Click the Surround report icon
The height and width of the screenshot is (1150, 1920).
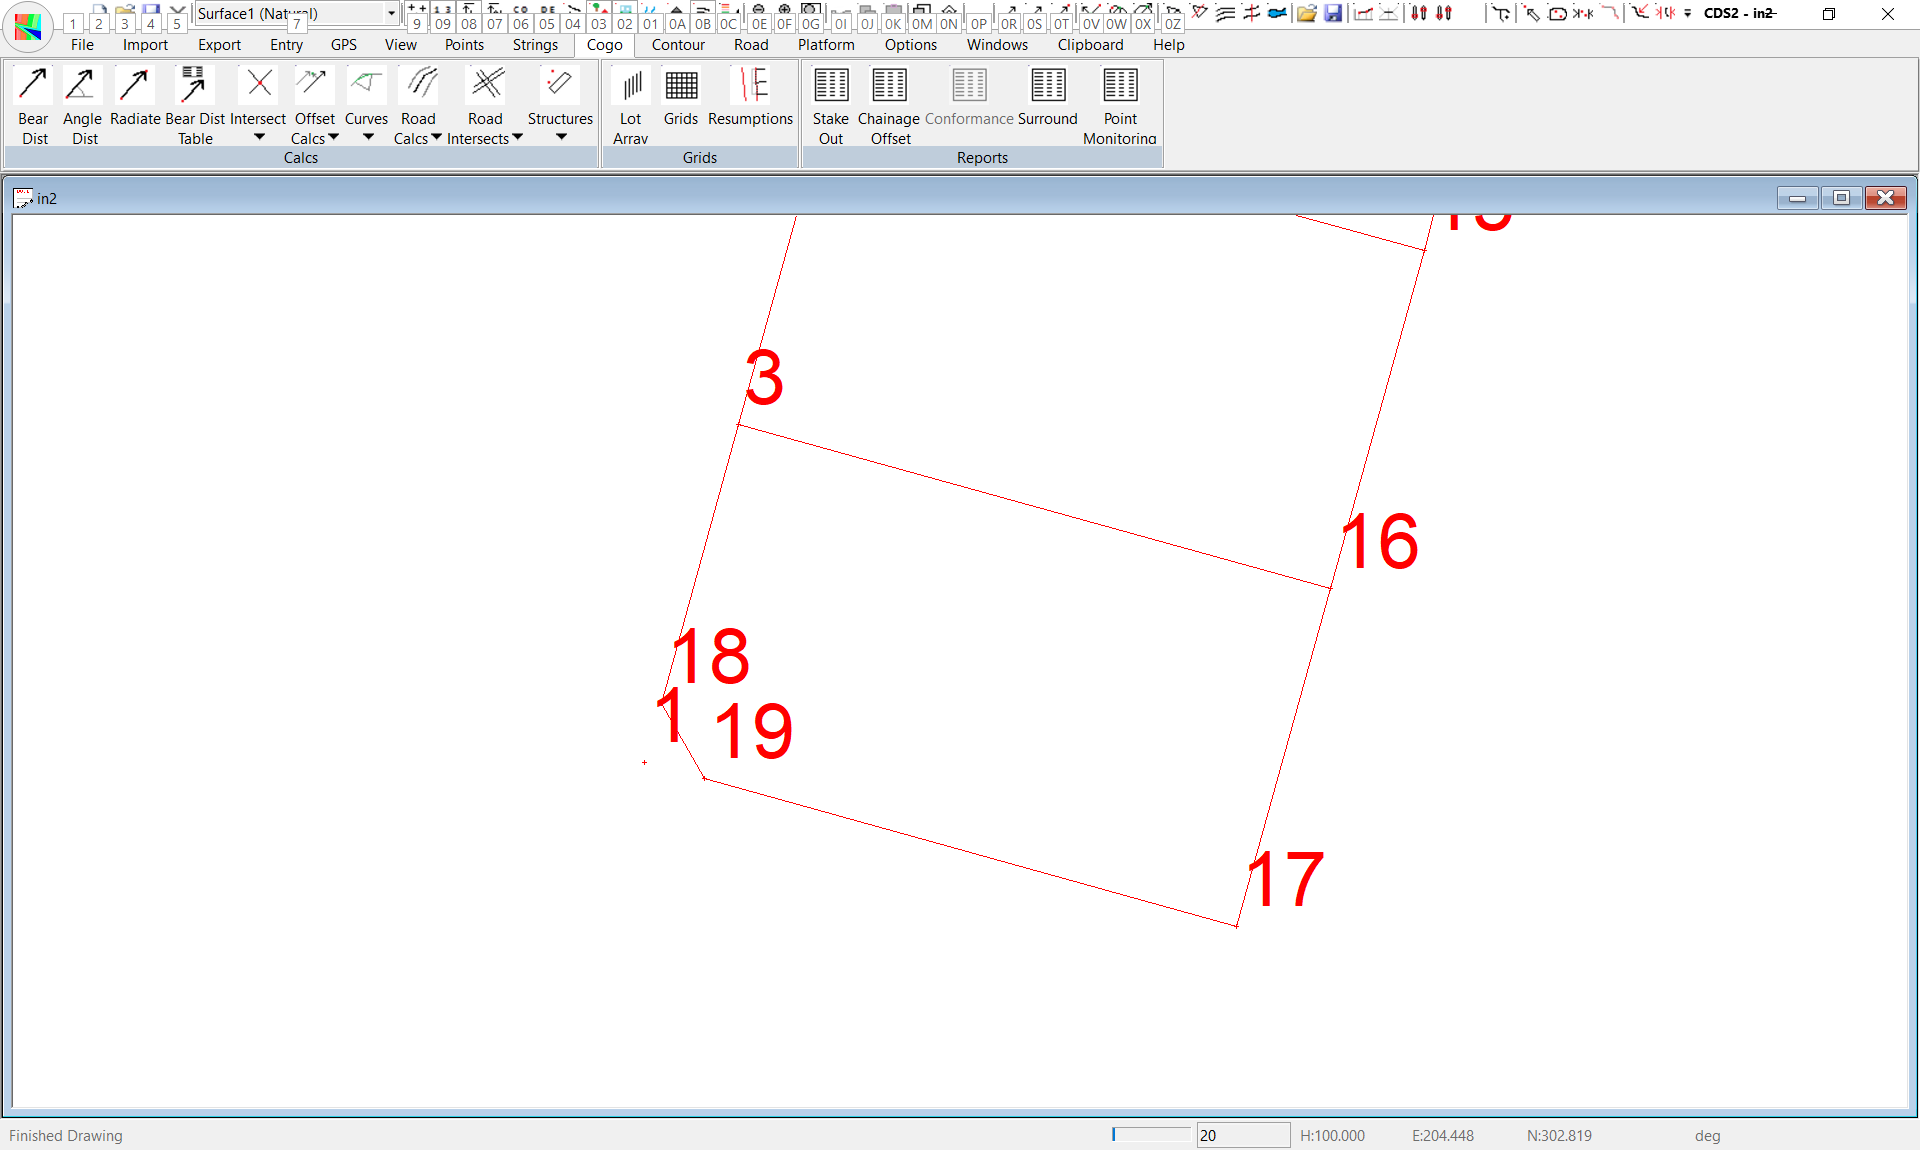pos(1048,87)
